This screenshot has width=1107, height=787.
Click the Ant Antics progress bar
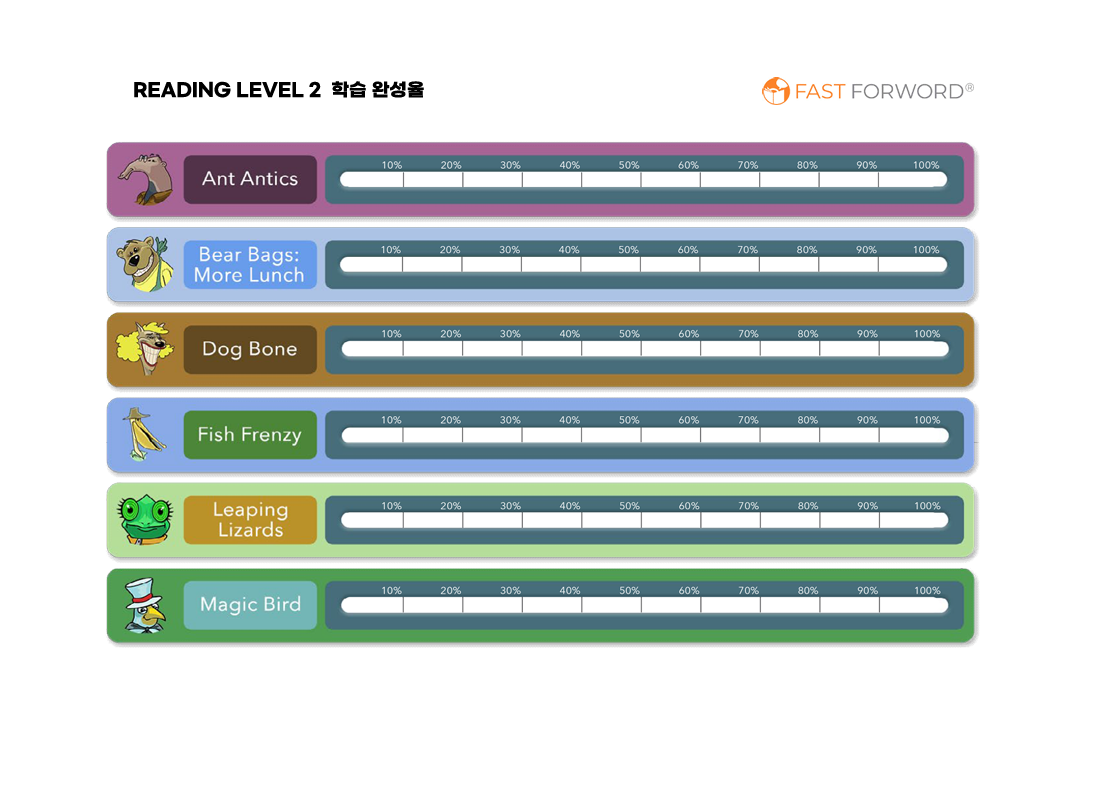[x=644, y=180]
